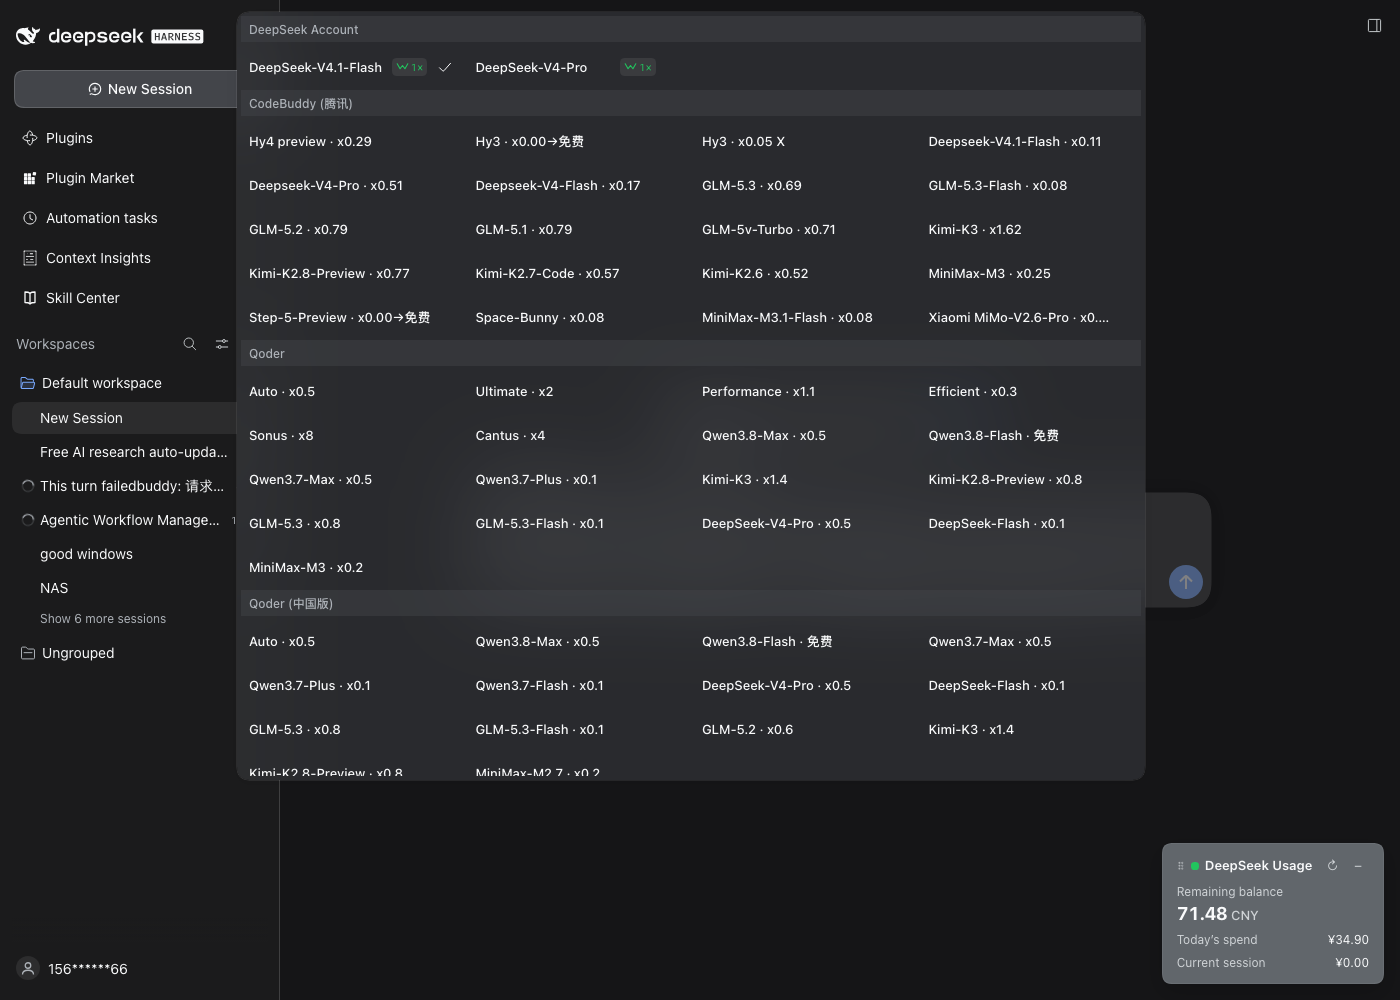
Task: Click the blue send arrow button
Action: 1186,582
